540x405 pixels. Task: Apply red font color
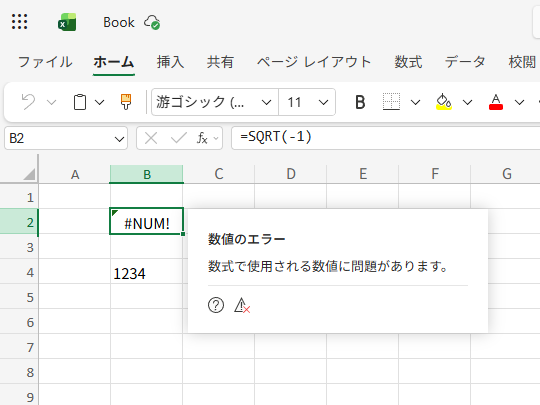496,102
